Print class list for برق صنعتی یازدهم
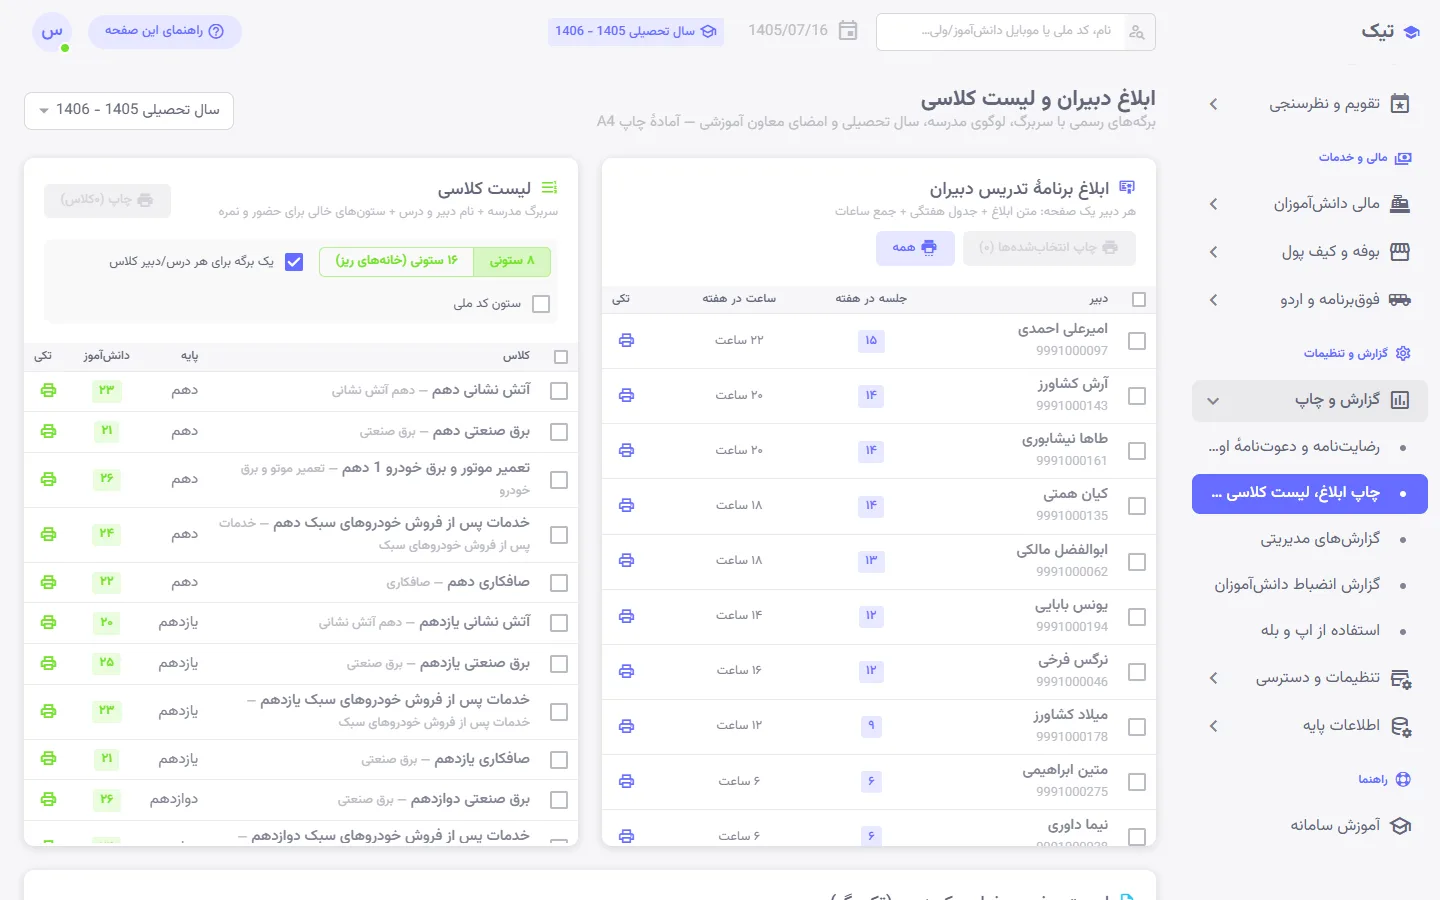Screen dimensions: 1440x900 (x=48, y=663)
